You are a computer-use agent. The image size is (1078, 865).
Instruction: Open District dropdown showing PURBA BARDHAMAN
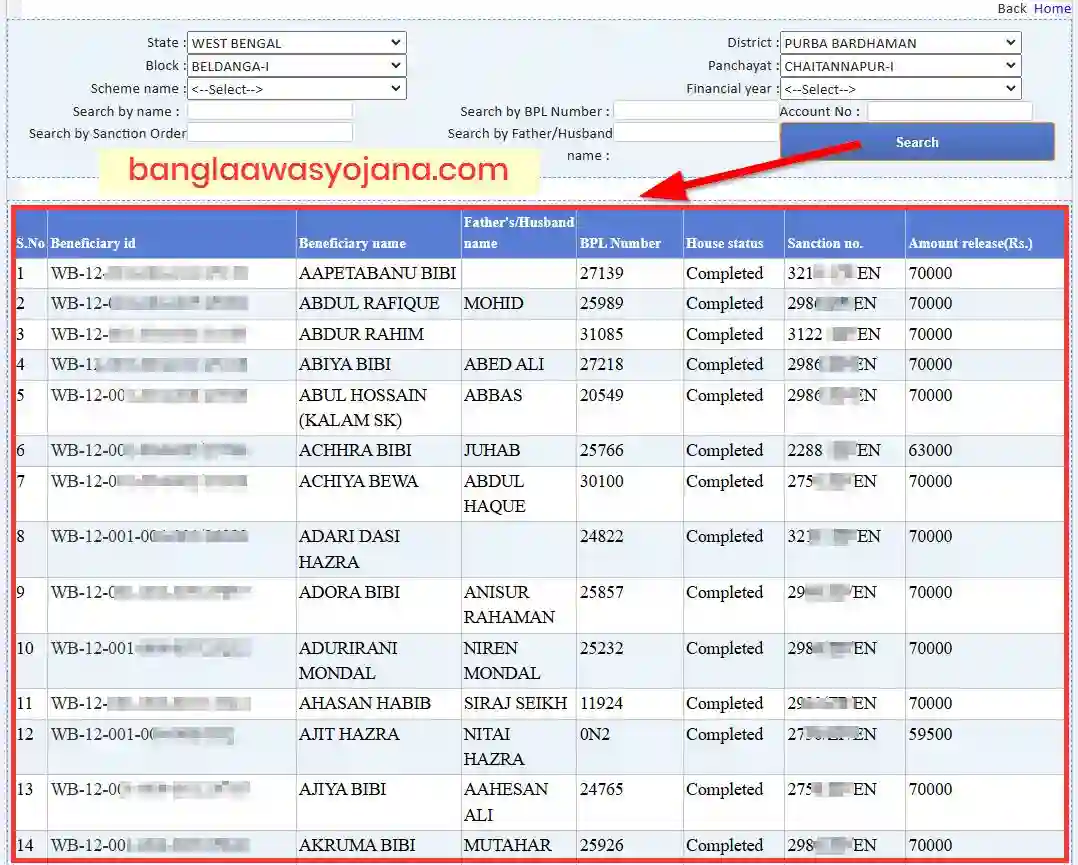click(900, 43)
